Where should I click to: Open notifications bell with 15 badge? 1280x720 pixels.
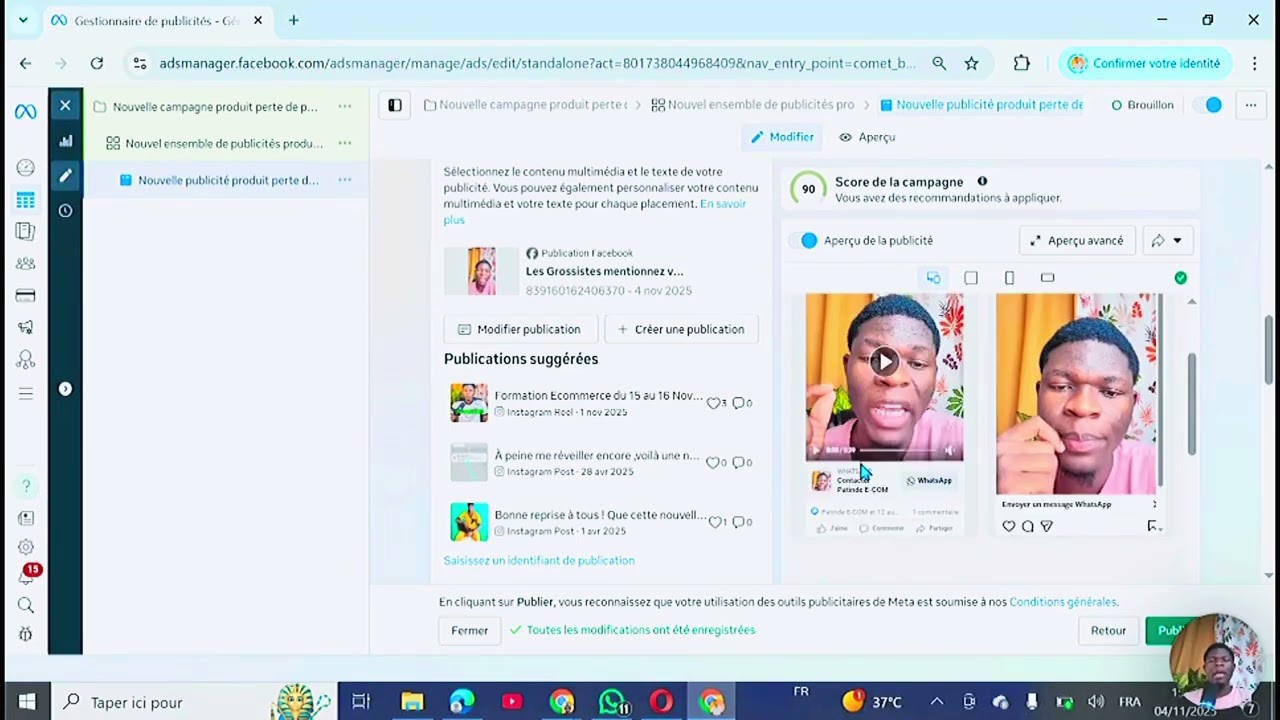[27, 575]
